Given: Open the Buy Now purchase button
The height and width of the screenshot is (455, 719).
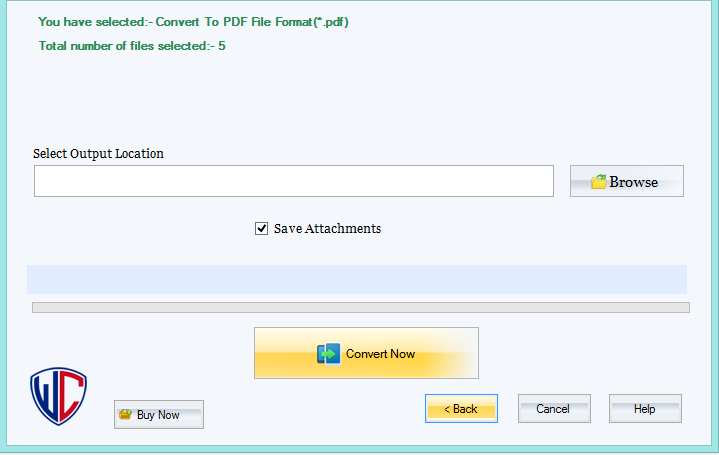Looking at the screenshot, I should click(x=159, y=414).
